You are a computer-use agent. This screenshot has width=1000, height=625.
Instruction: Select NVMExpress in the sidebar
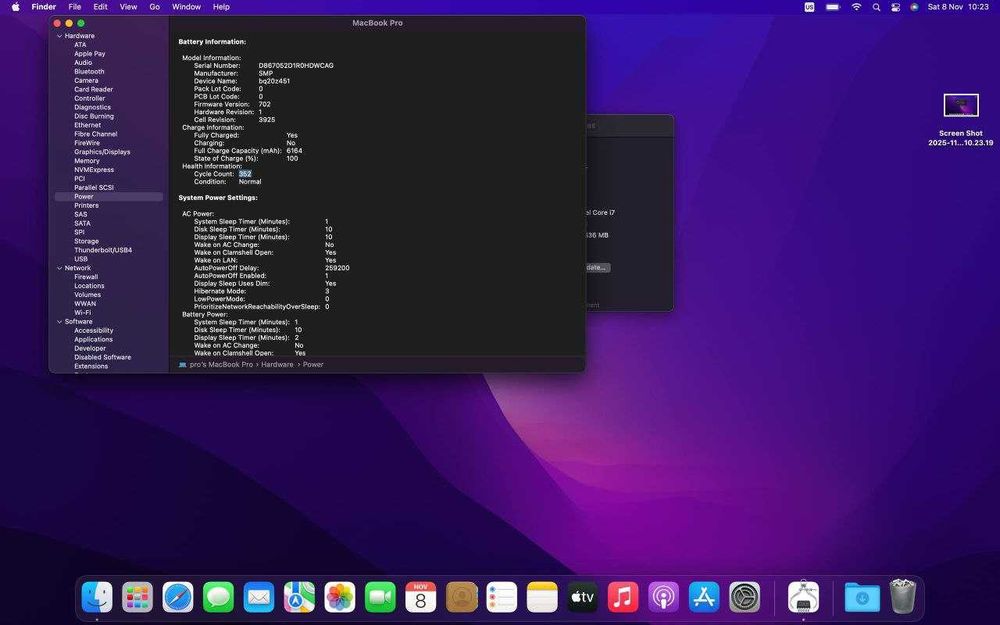click(x=94, y=170)
